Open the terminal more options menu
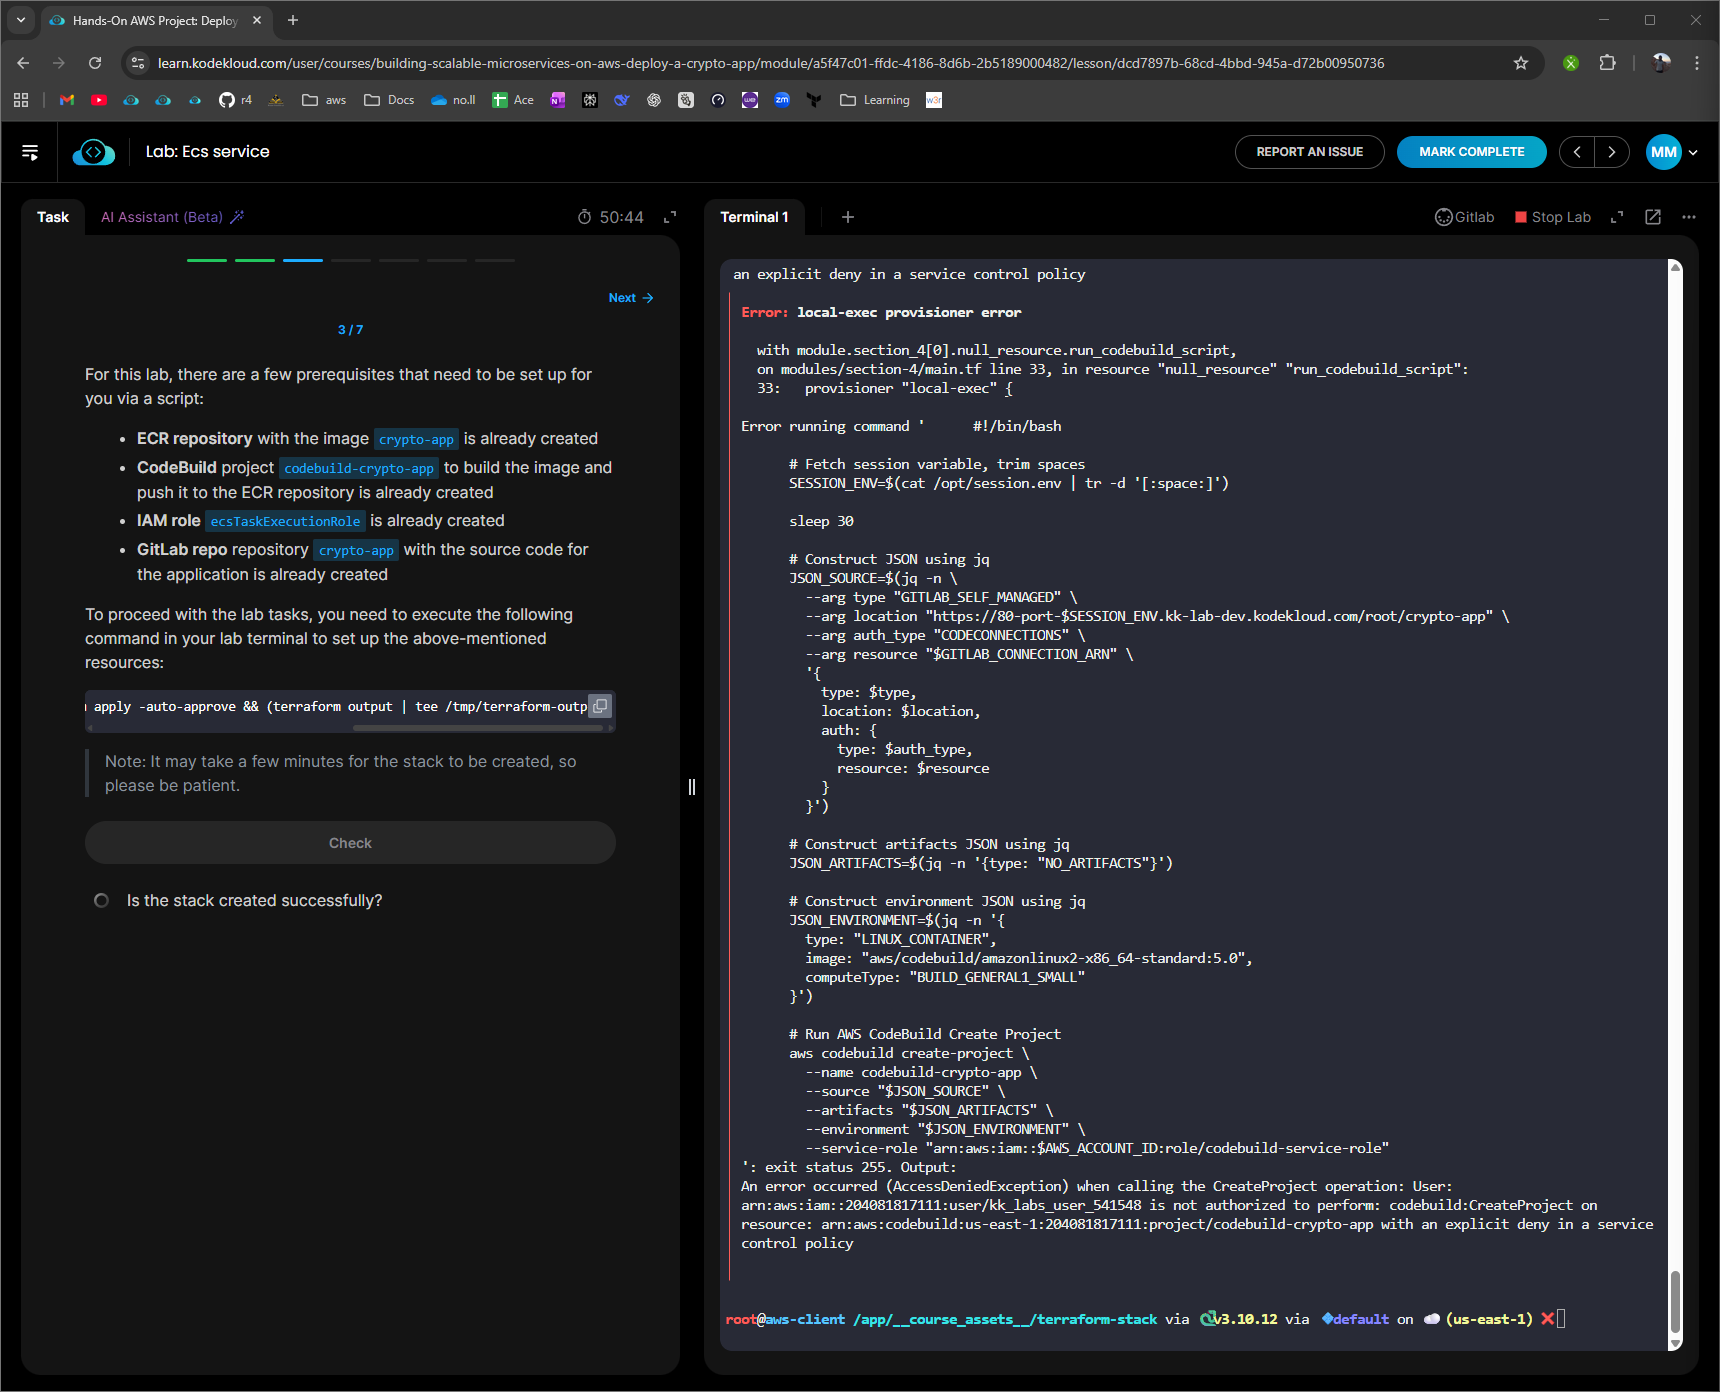This screenshot has width=1720, height=1392. click(1689, 217)
